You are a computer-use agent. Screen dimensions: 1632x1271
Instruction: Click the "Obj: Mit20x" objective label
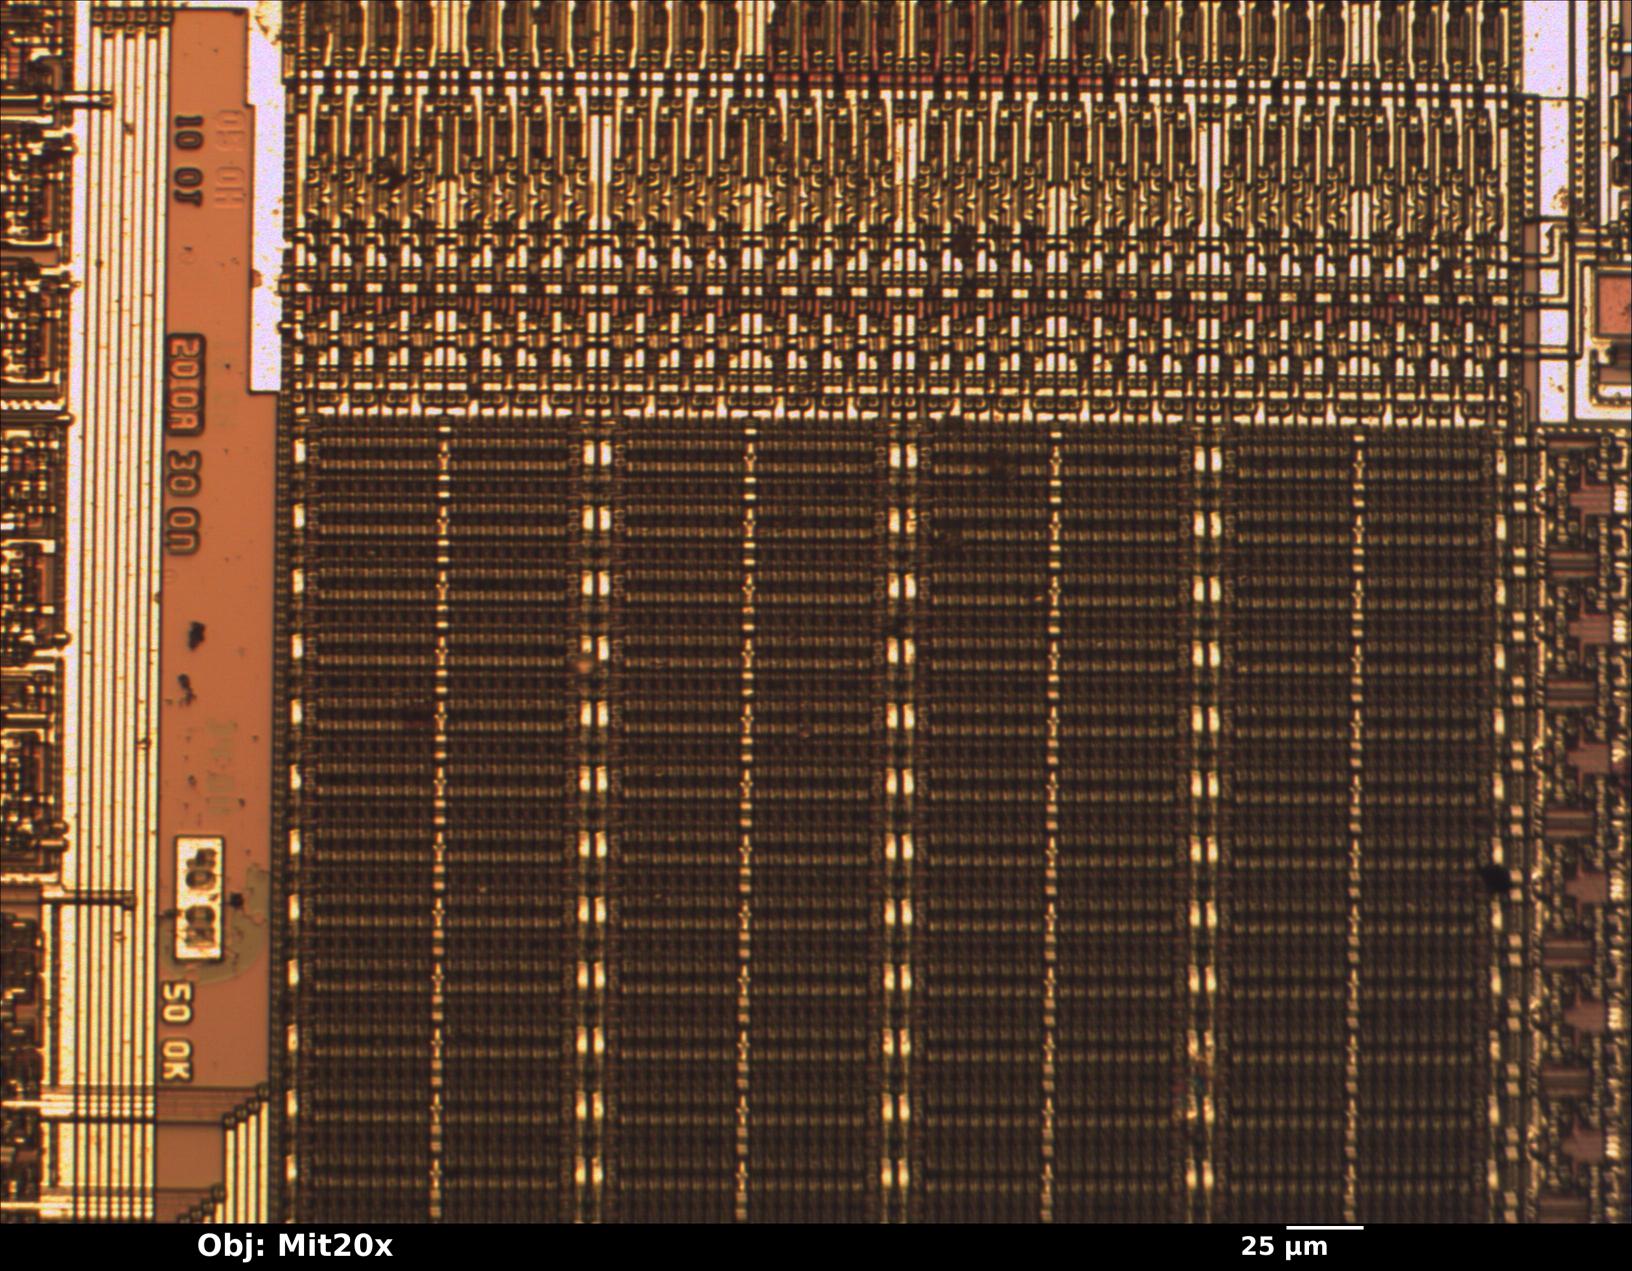[294, 1245]
